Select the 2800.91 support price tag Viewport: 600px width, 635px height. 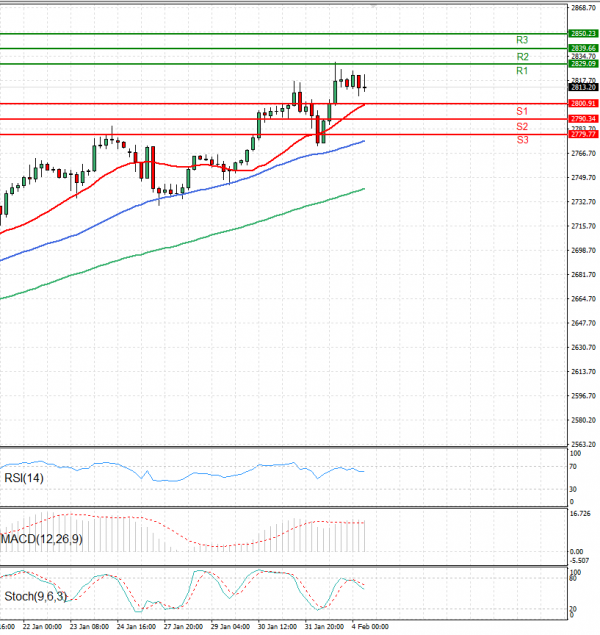tap(583, 104)
